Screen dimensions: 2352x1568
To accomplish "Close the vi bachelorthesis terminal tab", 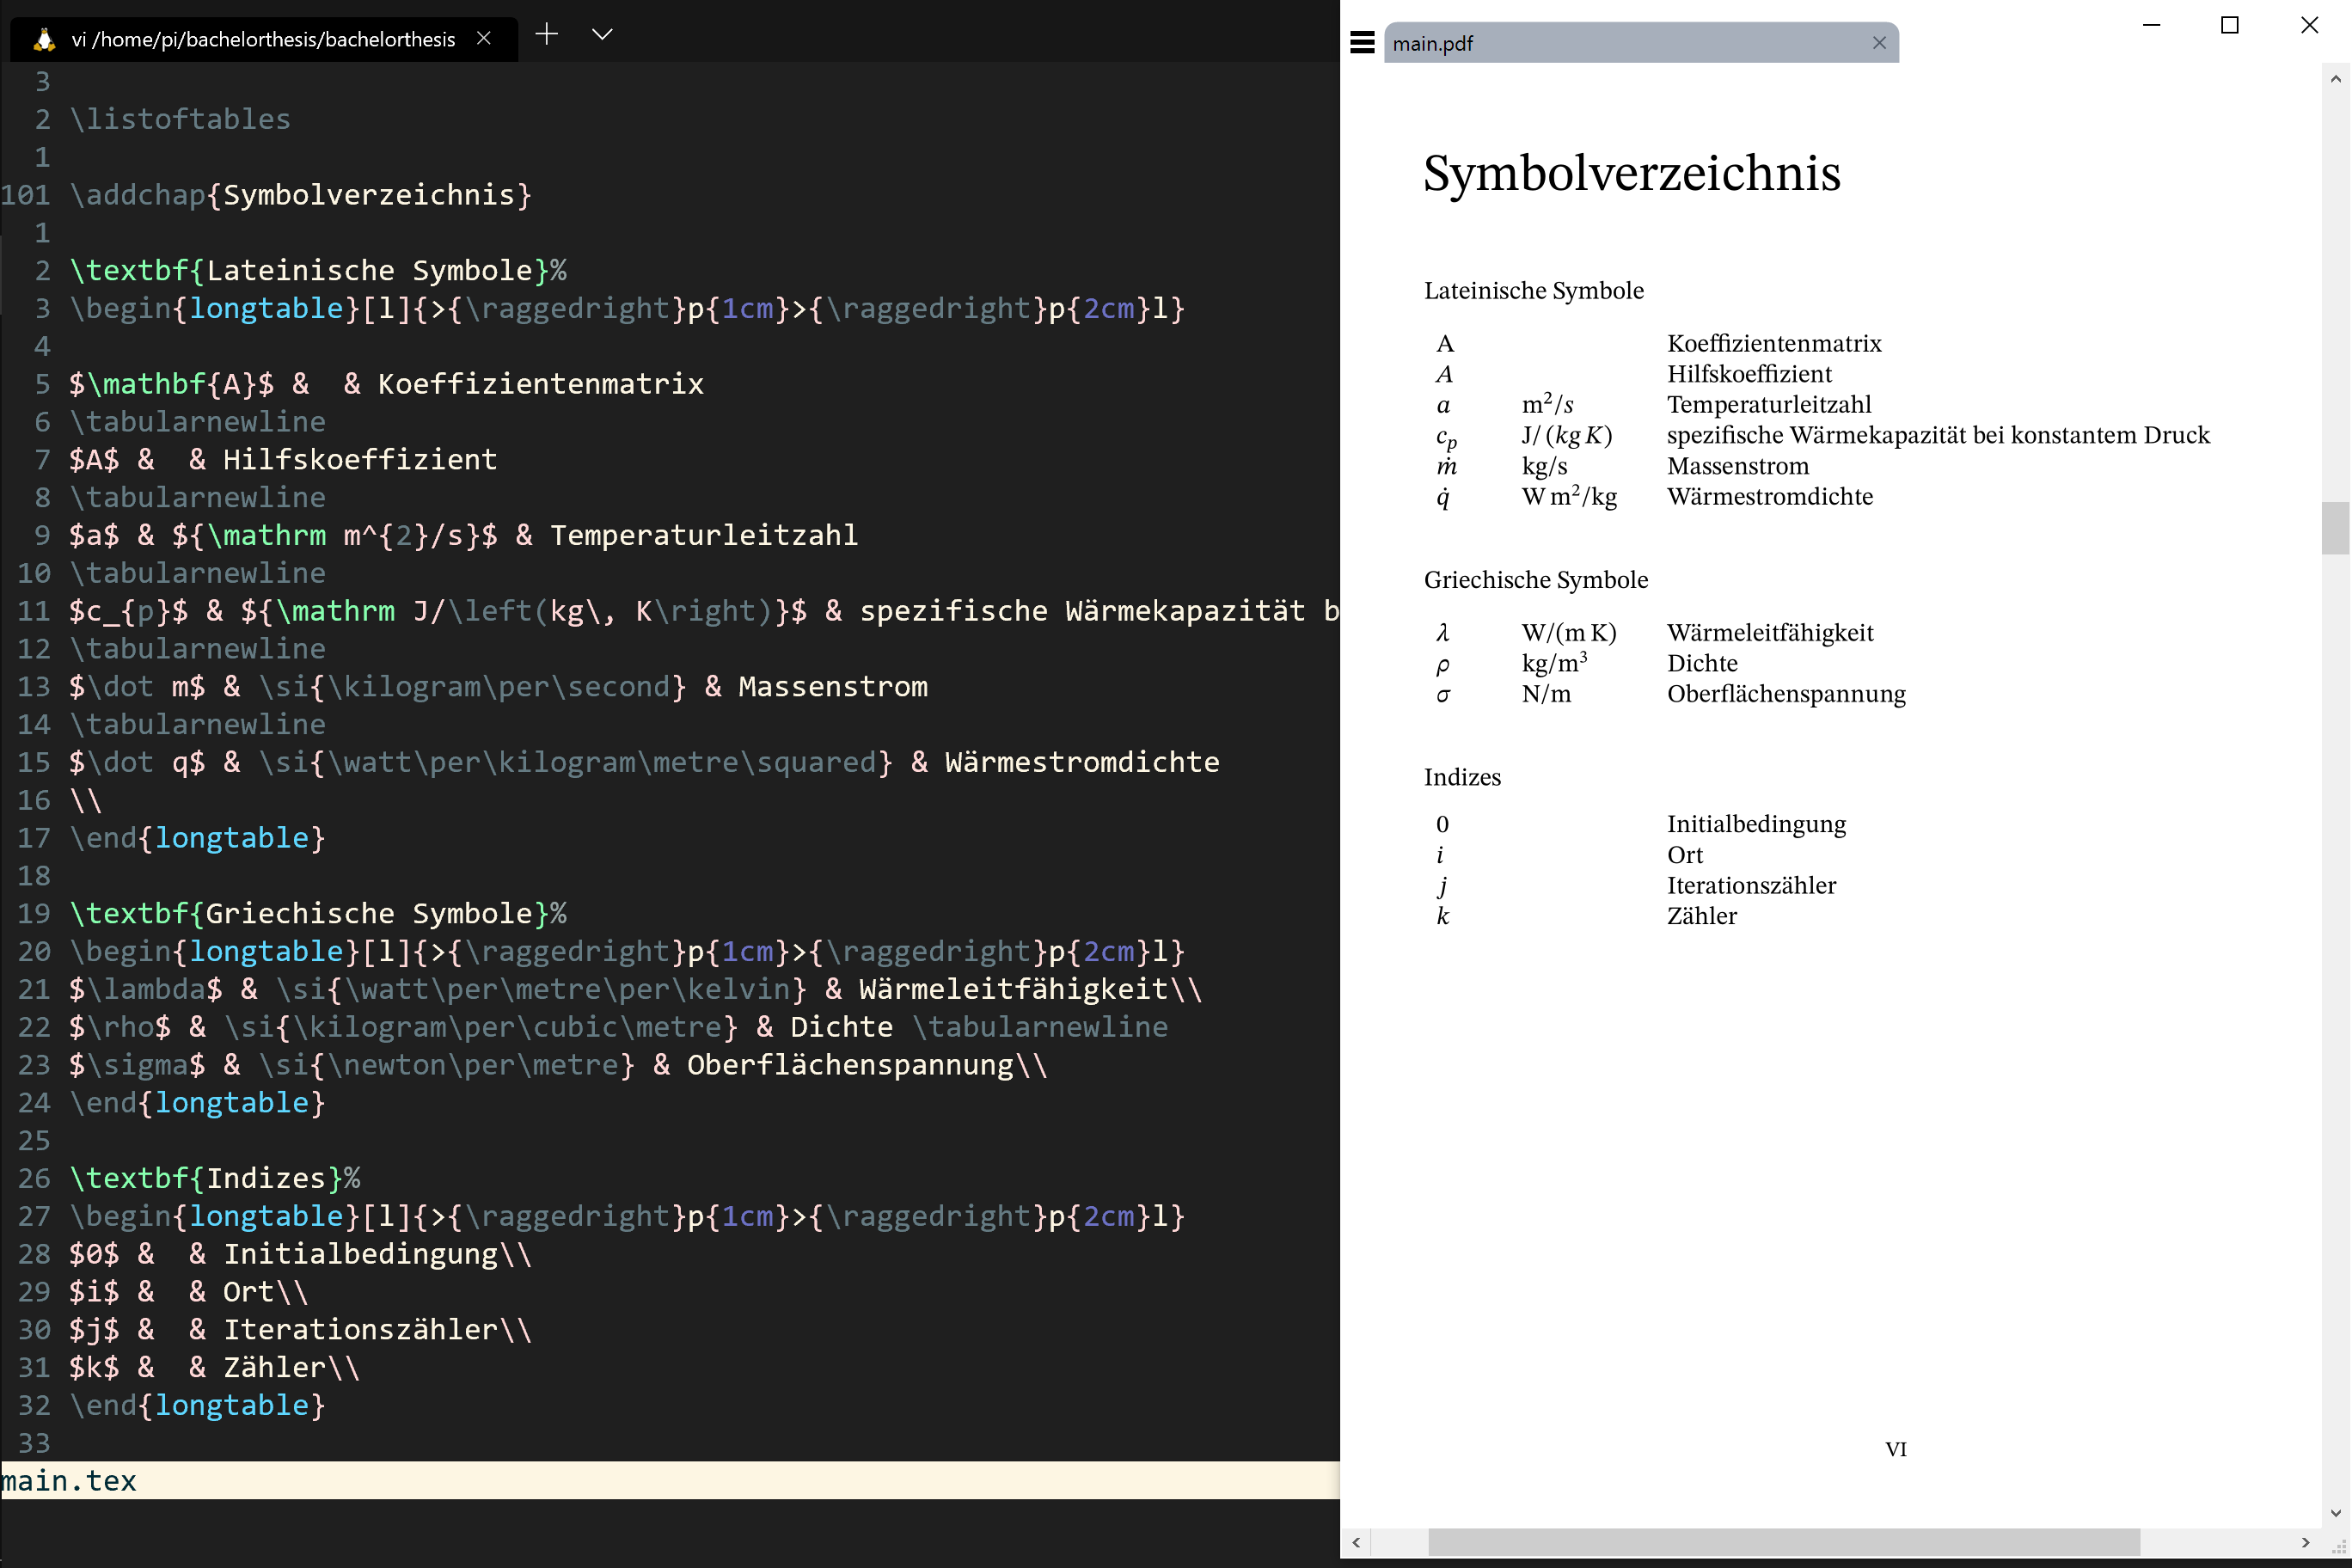I will (484, 39).
